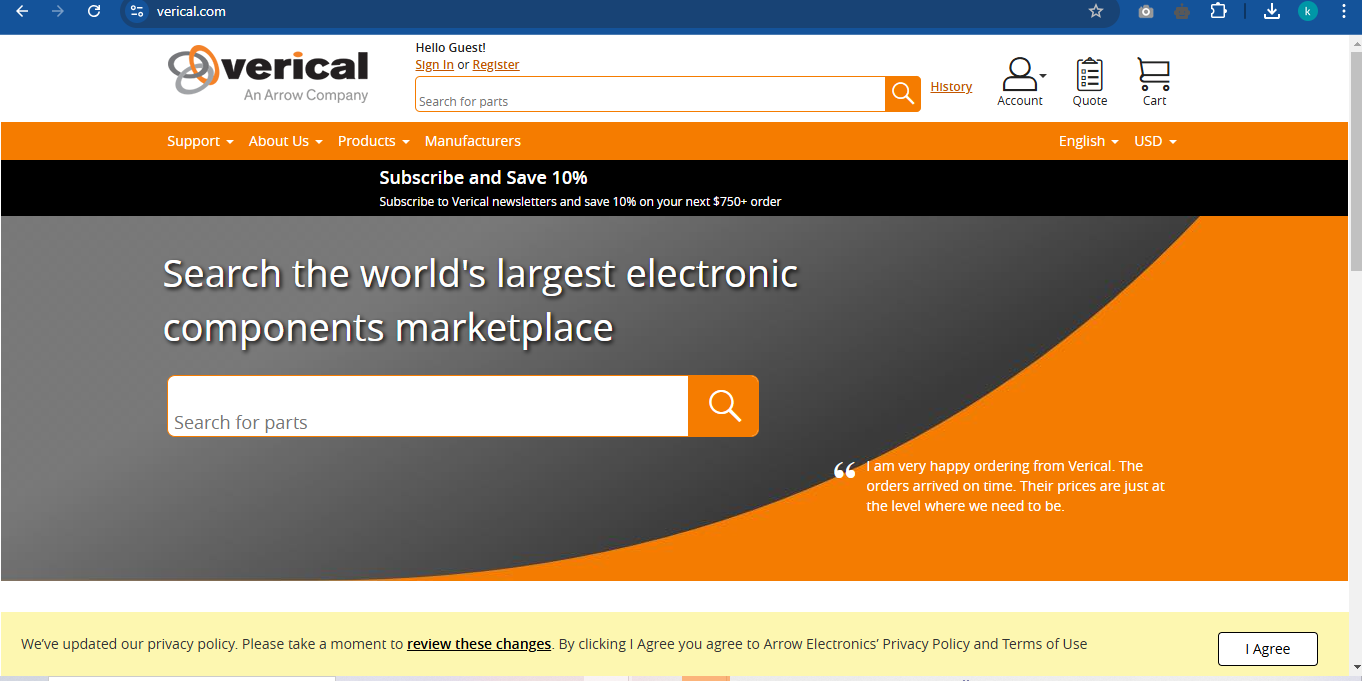This screenshot has width=1362, height=681.
Task: Click 'Subscribe to Verical newsletters' subtext
Action: [x=580, y=201]
